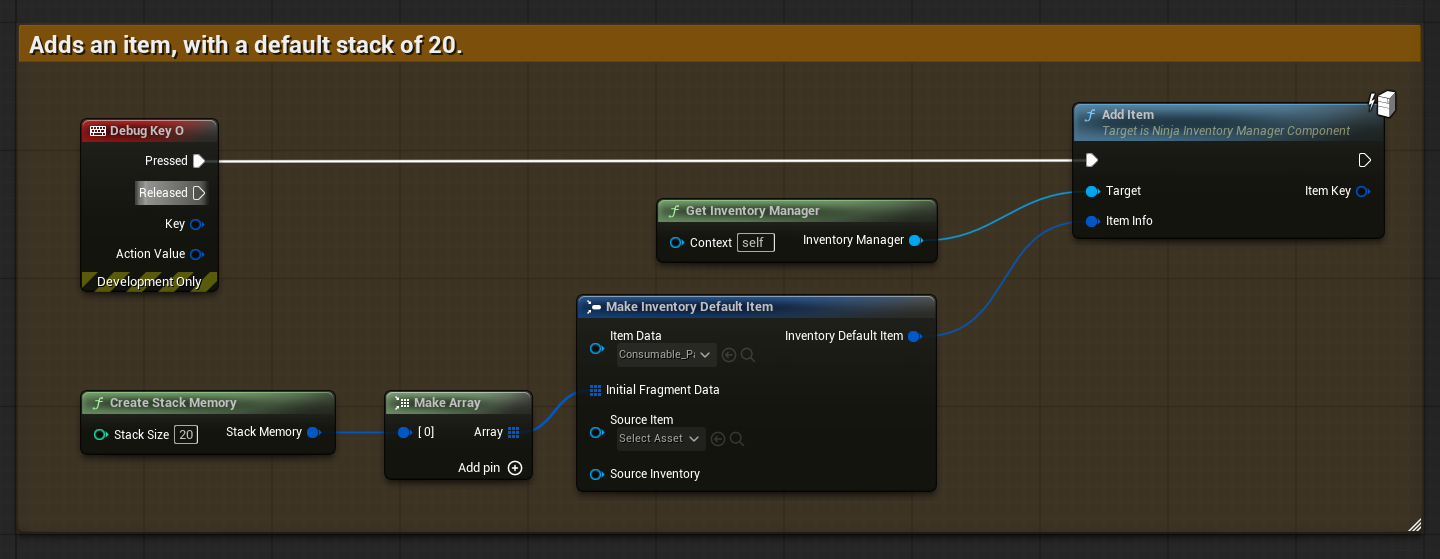1440x559 pixels.
Task: Browse to Source Item asset with magnifier icon
Action: pyautogui.click(x=737, y=439)
